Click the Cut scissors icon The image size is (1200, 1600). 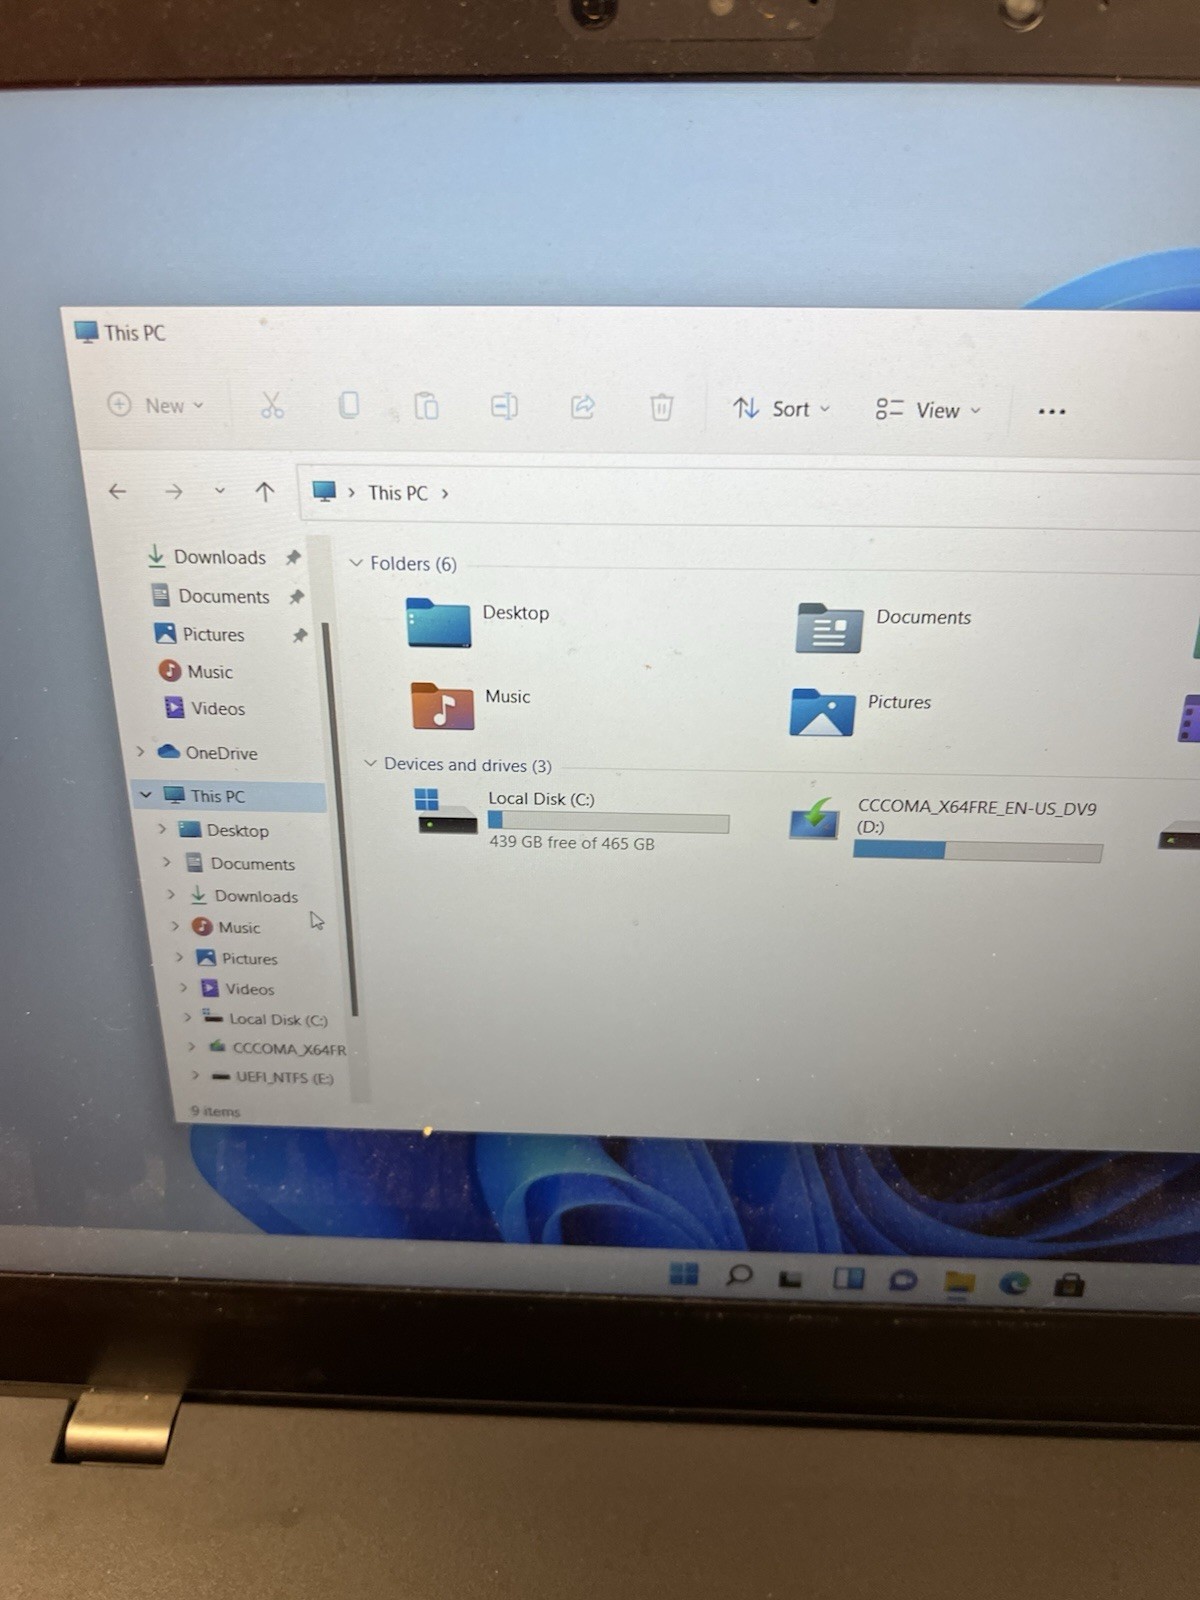(x=272, y=405)
